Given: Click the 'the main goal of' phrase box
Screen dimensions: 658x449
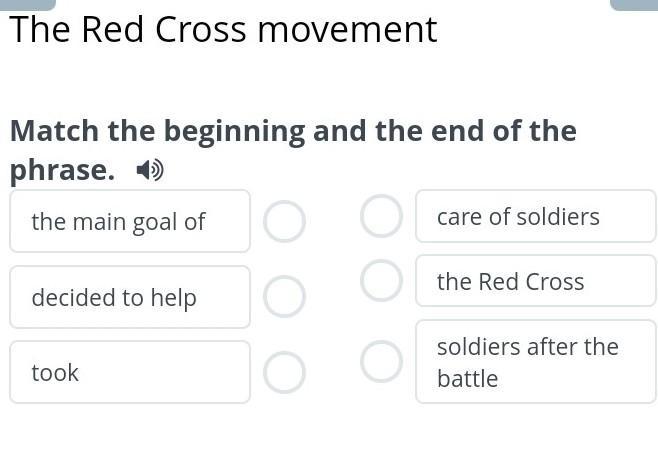Looking at the screenshot, I should click(x=130, y=221).
